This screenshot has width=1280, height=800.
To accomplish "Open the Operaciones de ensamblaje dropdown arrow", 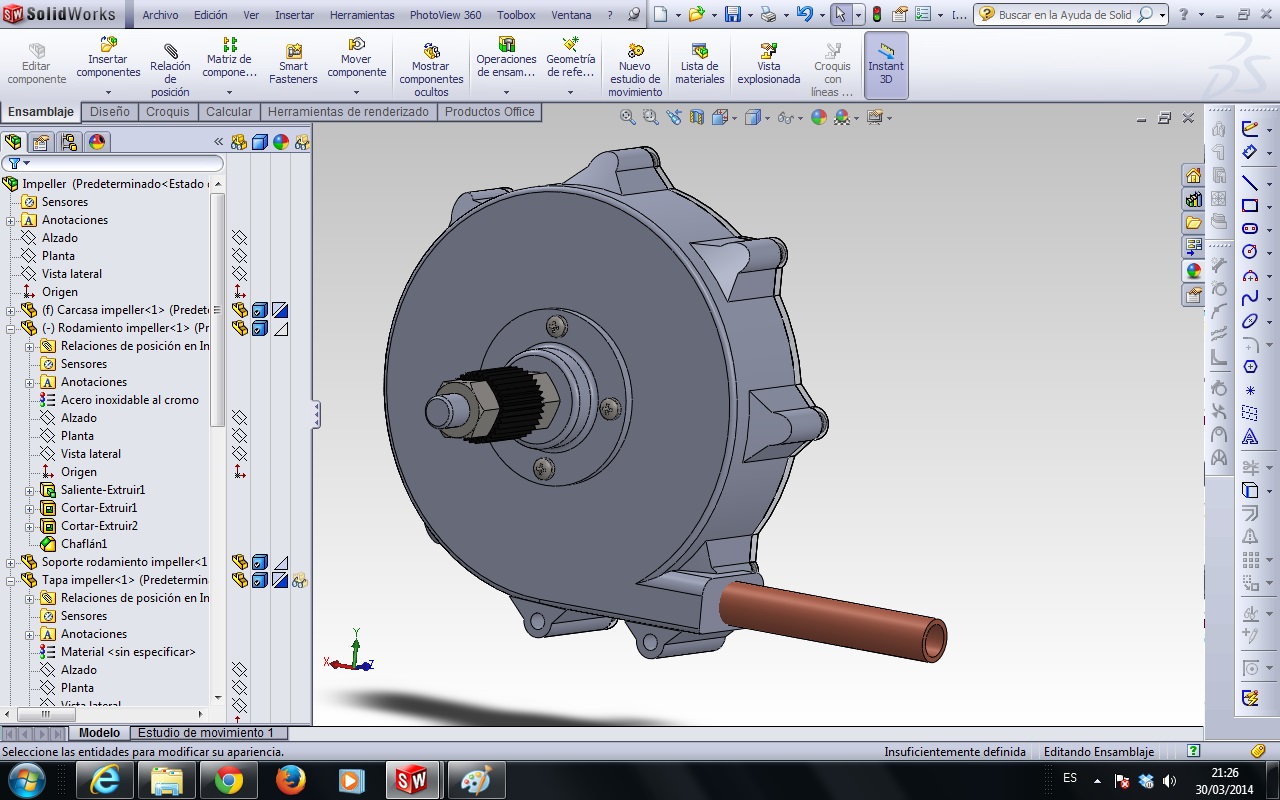I will [506, 93].
